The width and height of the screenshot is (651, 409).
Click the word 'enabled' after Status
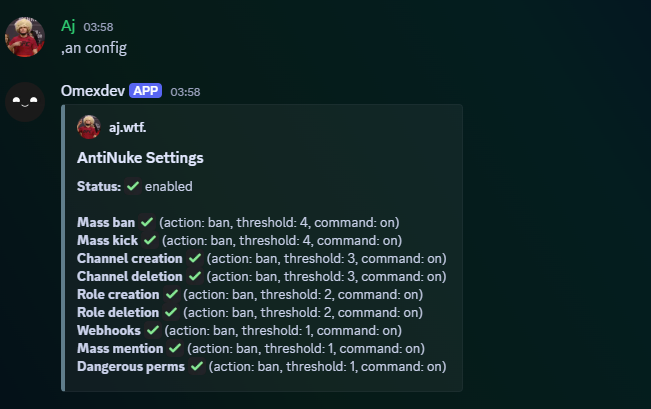tap(169, 186)
